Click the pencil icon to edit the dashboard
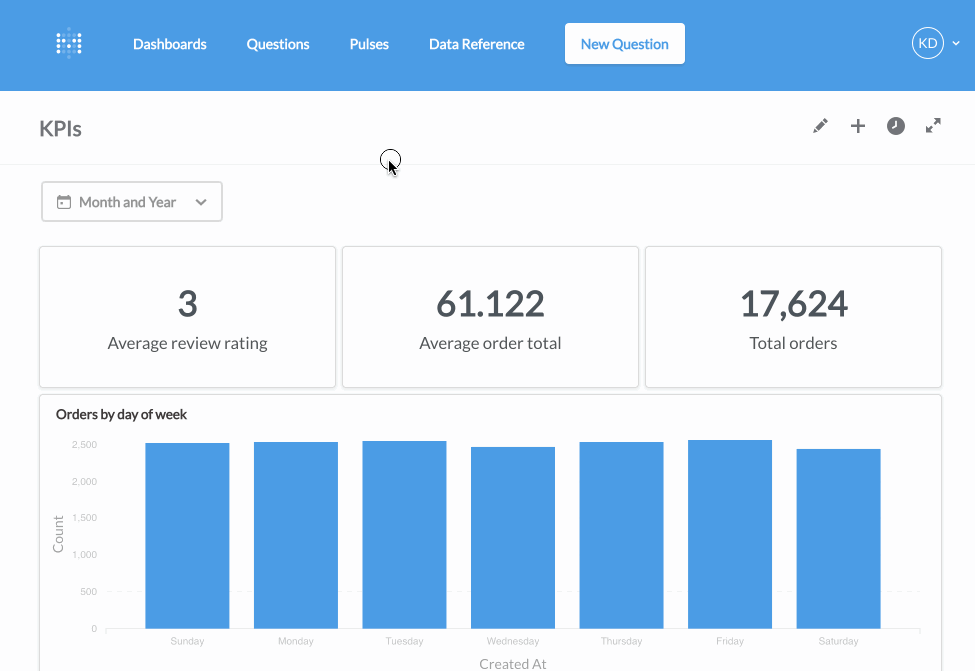Screen dimensions: 975x671 click(x=820, y=126)
